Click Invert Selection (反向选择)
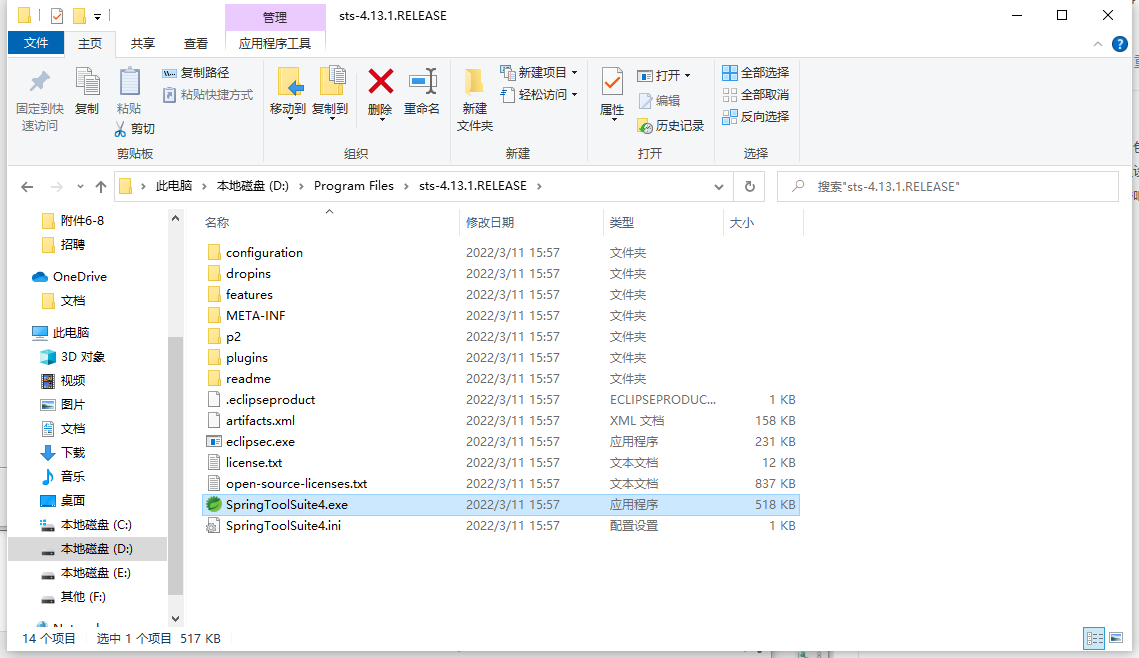 [x=755, y=116]
